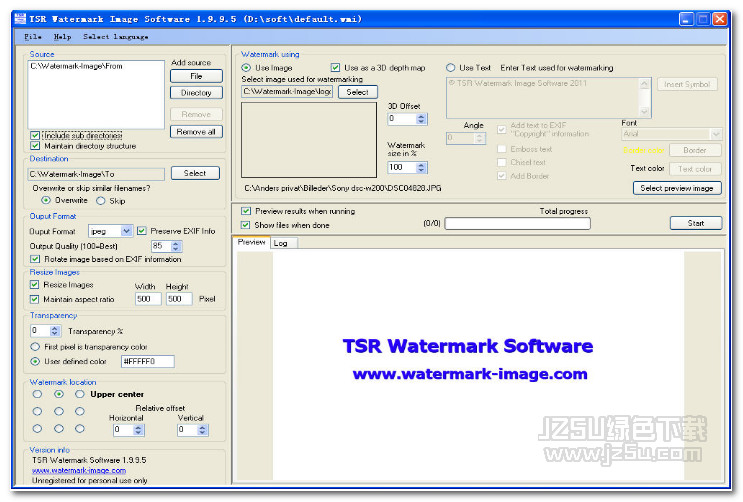Toggle Show files when done checkbox
The height and width of the screenshot is (502, 743).
point(245,225)
